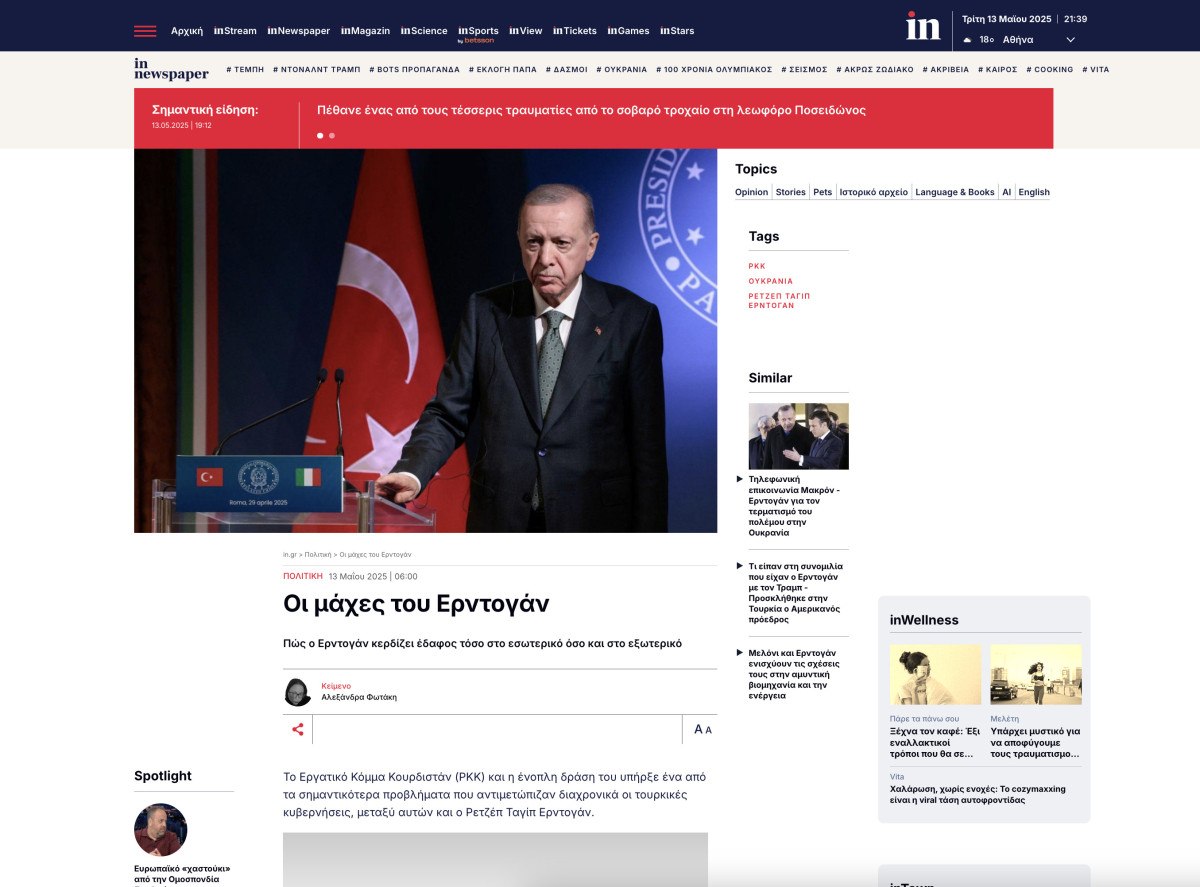Open breaking news headline about Ποσειδώνος crash

point(591,110)
